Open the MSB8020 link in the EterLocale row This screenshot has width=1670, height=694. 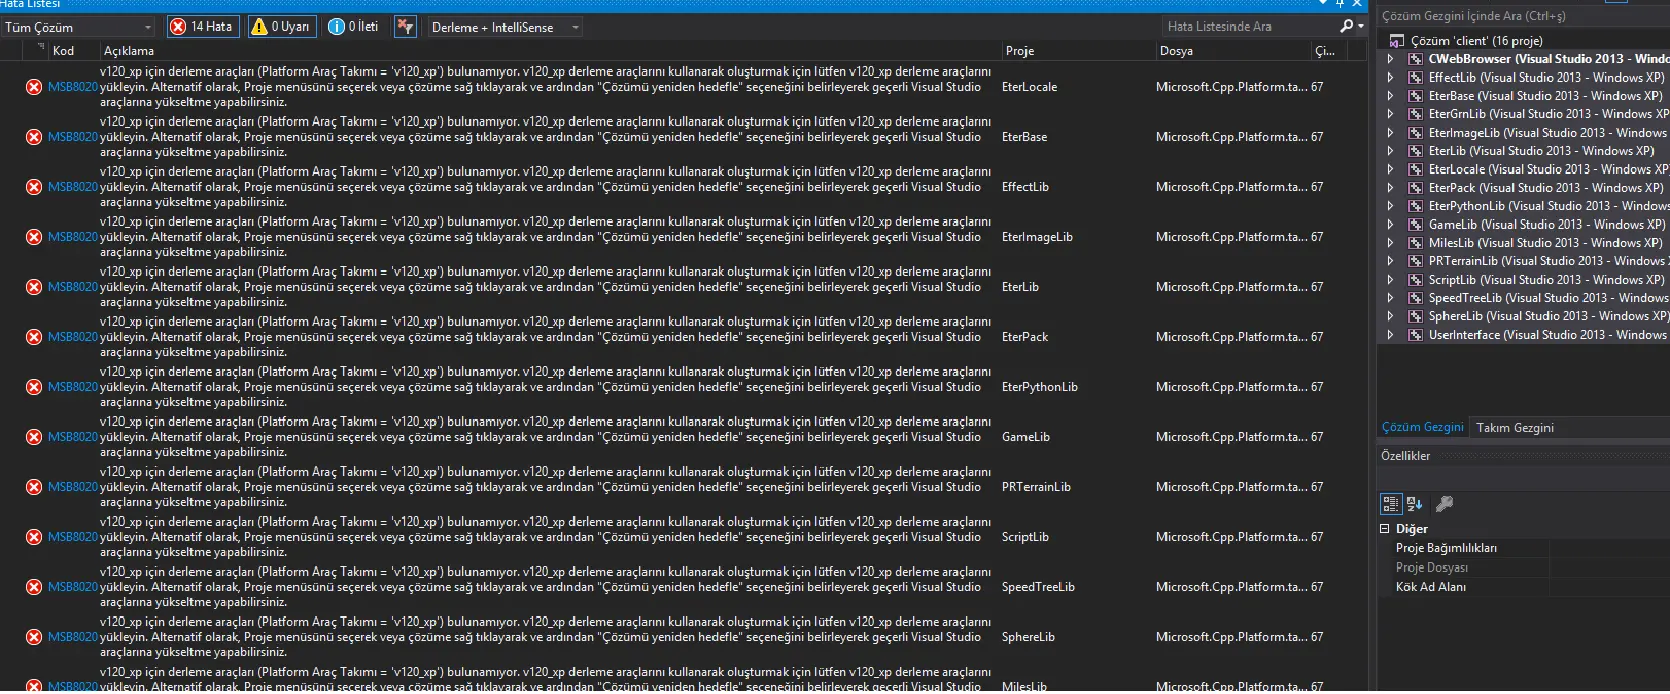coord(73,87)
